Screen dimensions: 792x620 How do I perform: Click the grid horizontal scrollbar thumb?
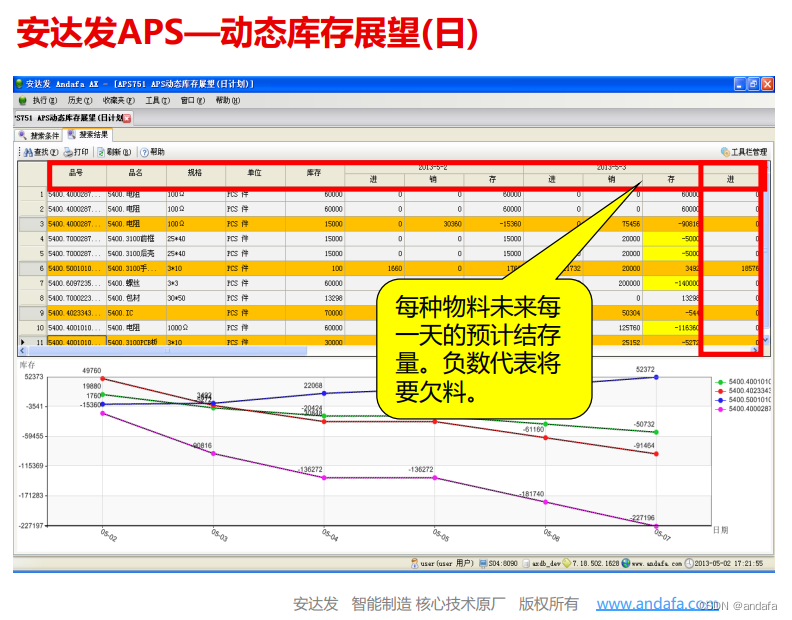click(x=167, y=350)
